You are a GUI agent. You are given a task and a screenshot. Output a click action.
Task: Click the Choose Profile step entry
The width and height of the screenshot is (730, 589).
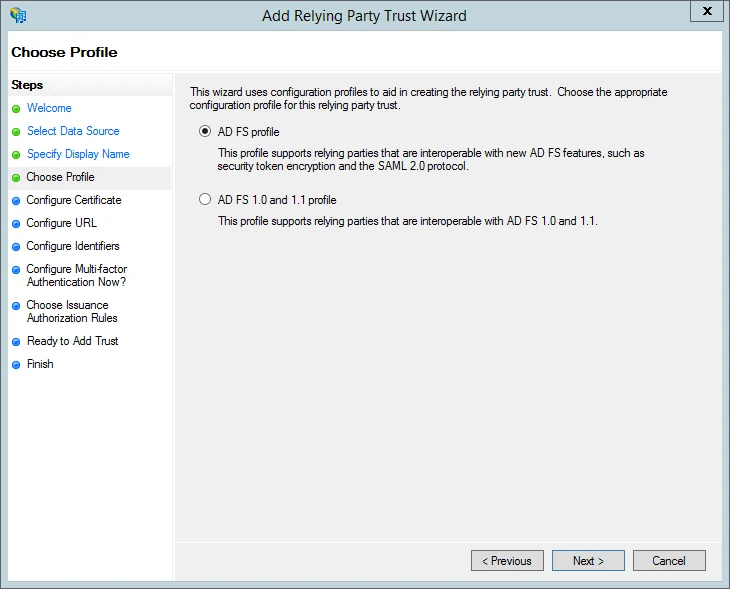(61, 177)
